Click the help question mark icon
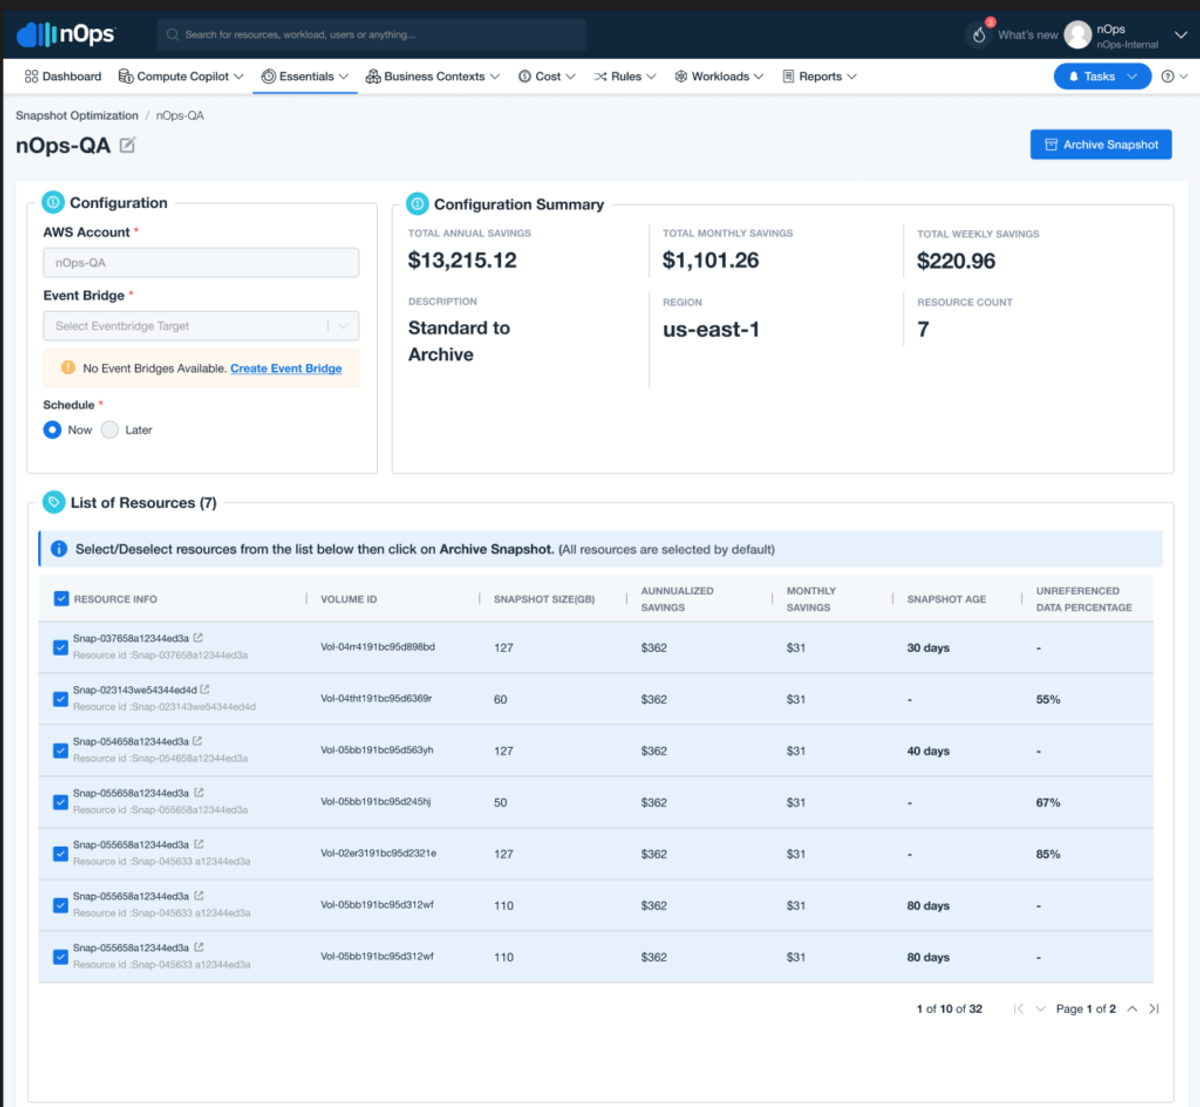Image resolution: width=1200 pixels, height=1107 pixels. pyautogui.click(x=1167, y=76)
